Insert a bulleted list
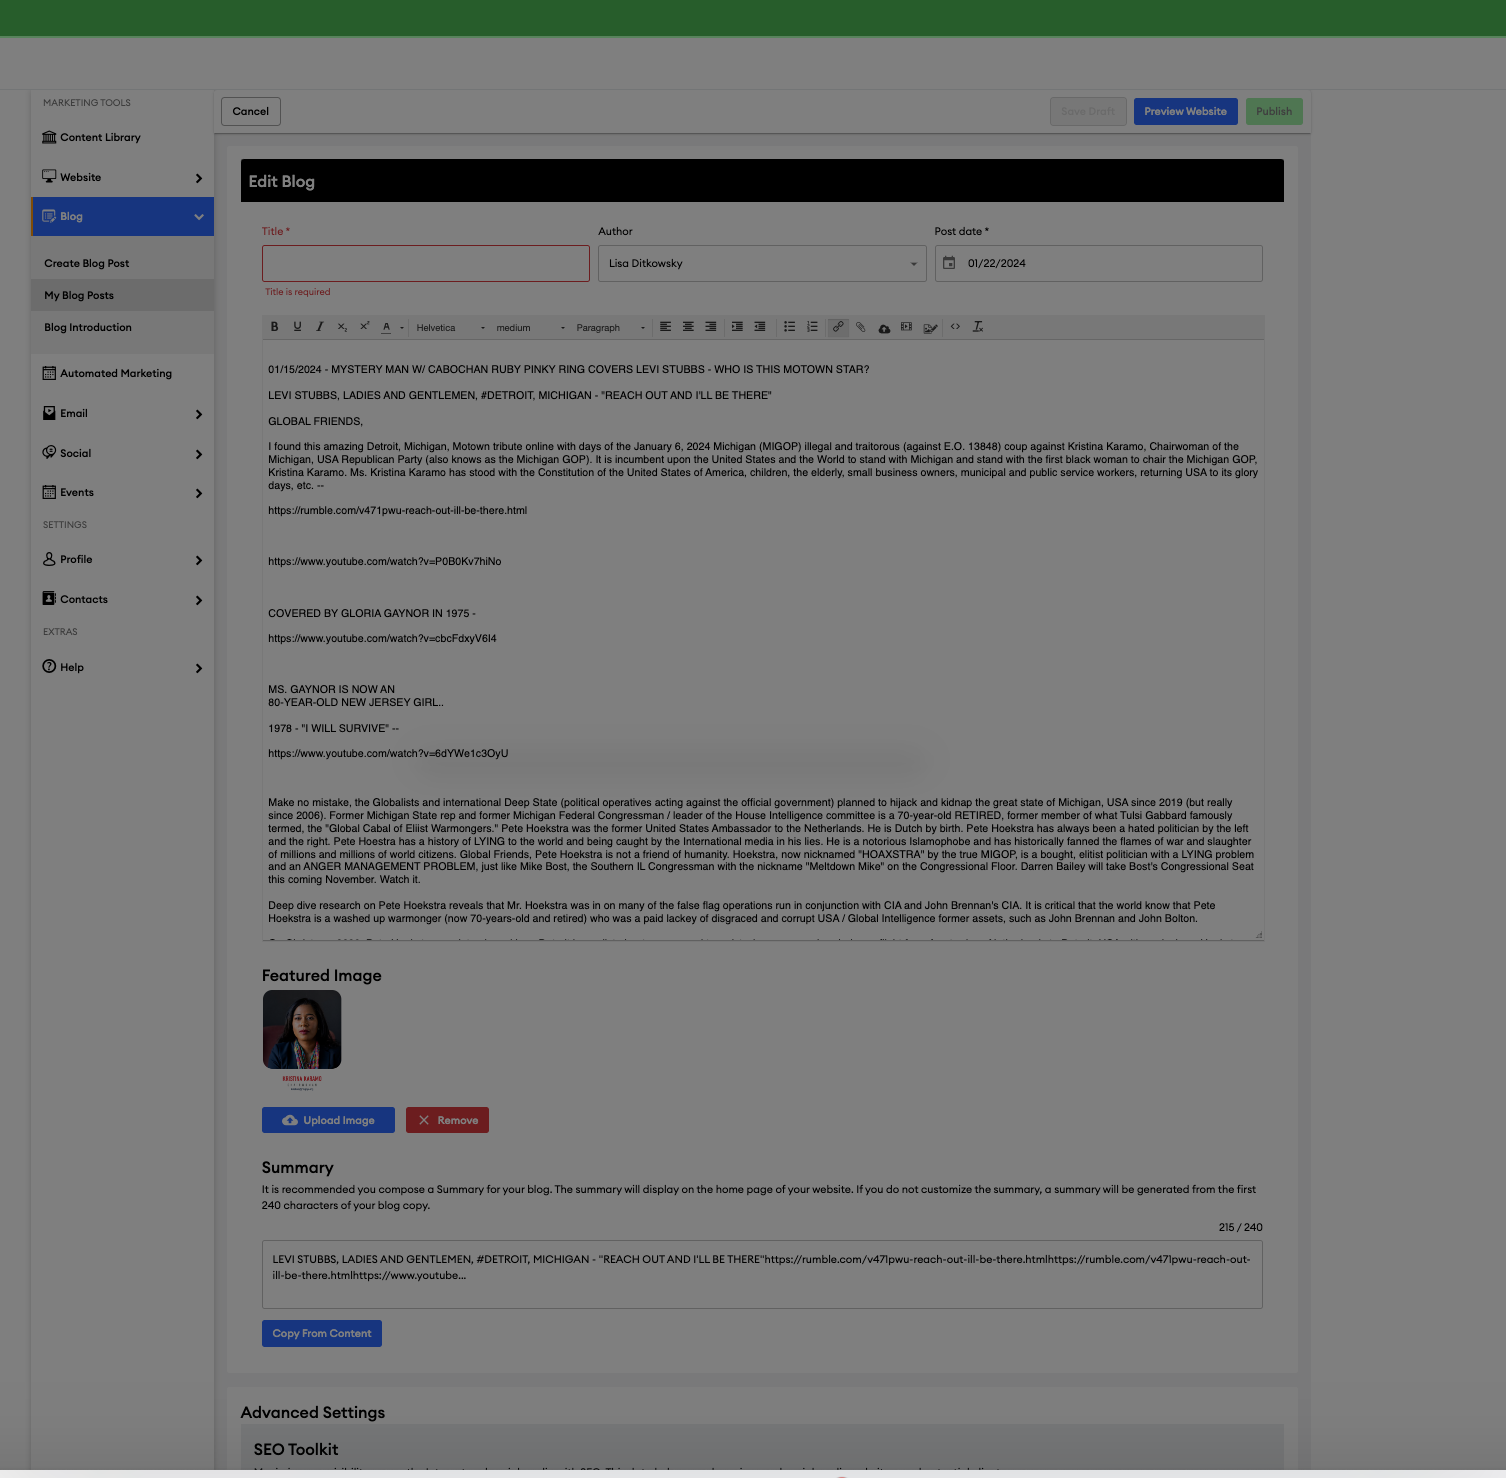1506x1478 pixels. 789,327
